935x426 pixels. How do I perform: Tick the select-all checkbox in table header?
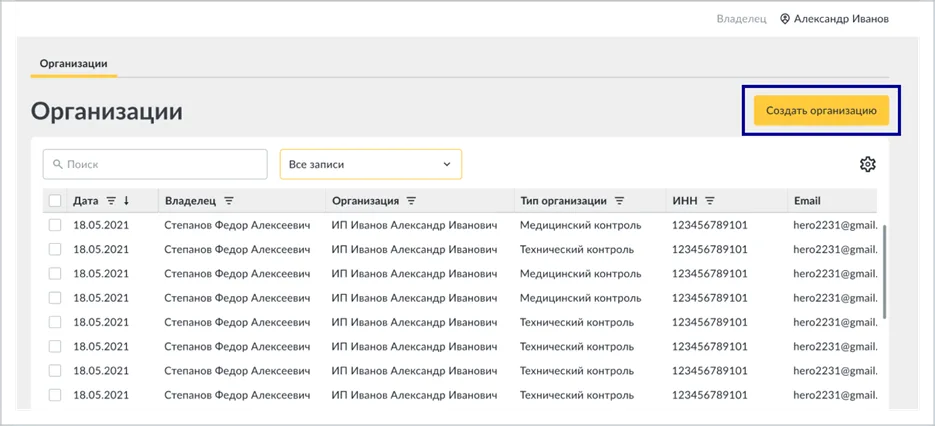coord(55,201)
